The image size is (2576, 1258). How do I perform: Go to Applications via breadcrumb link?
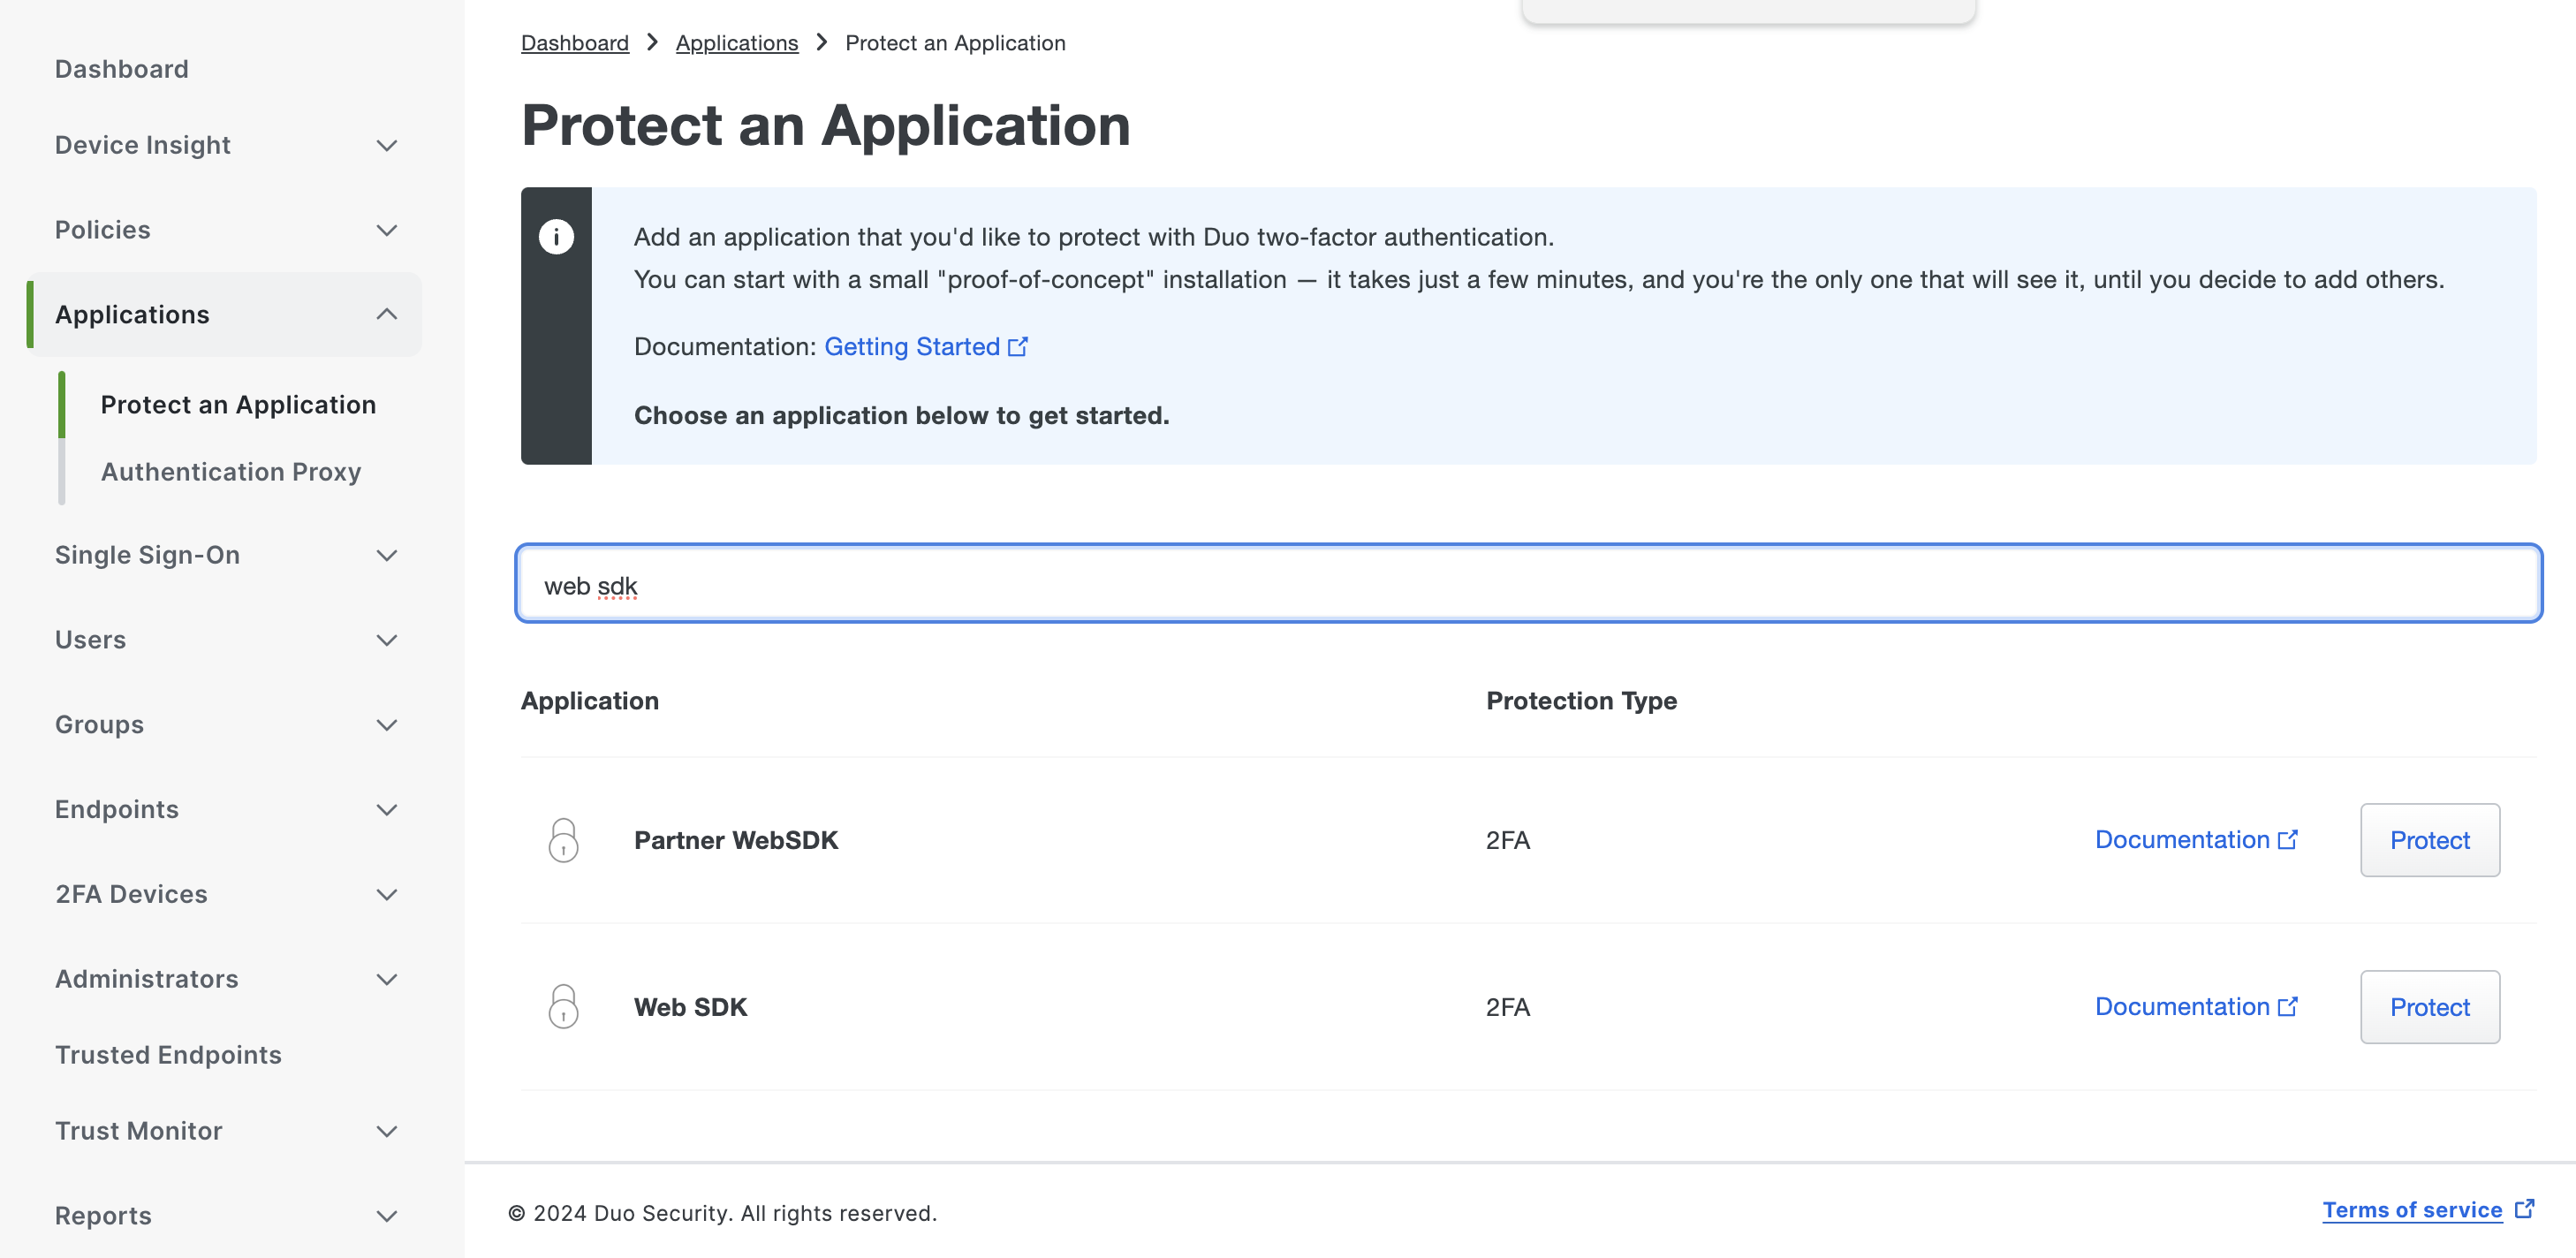(737, 43)
